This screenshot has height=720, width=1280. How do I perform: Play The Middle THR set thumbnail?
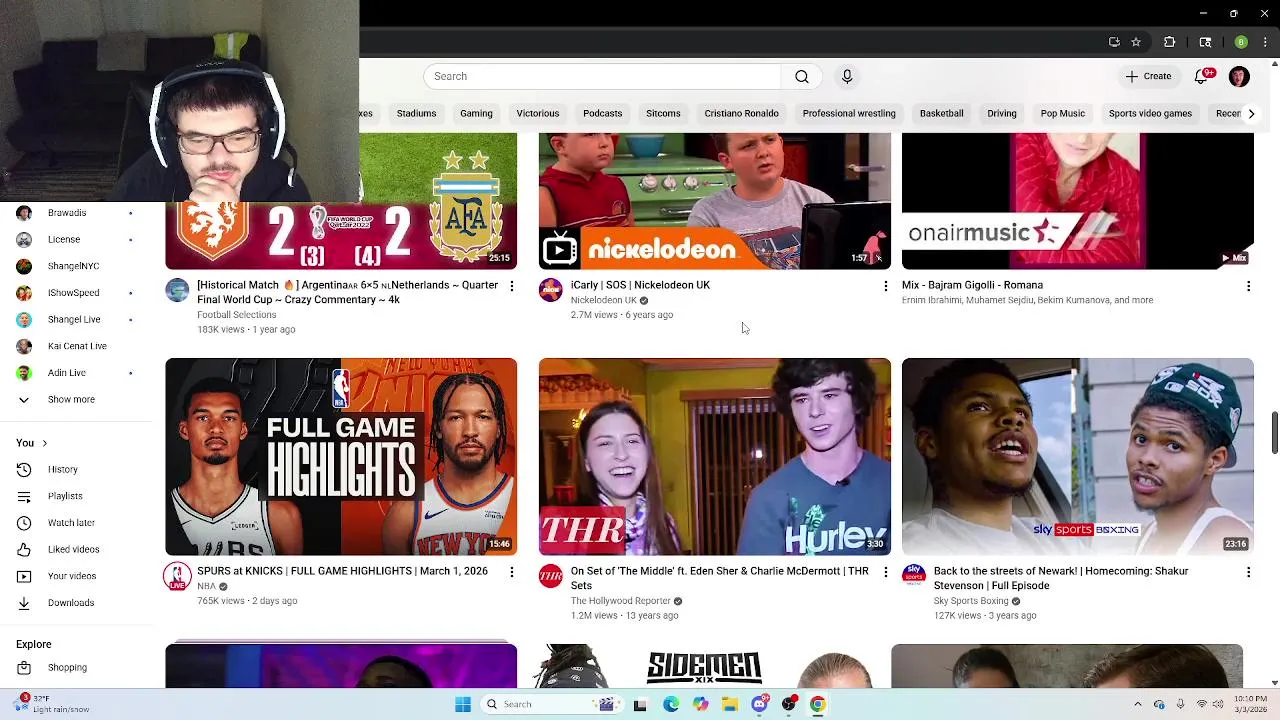pyautogui.click(x=714, y=456)
